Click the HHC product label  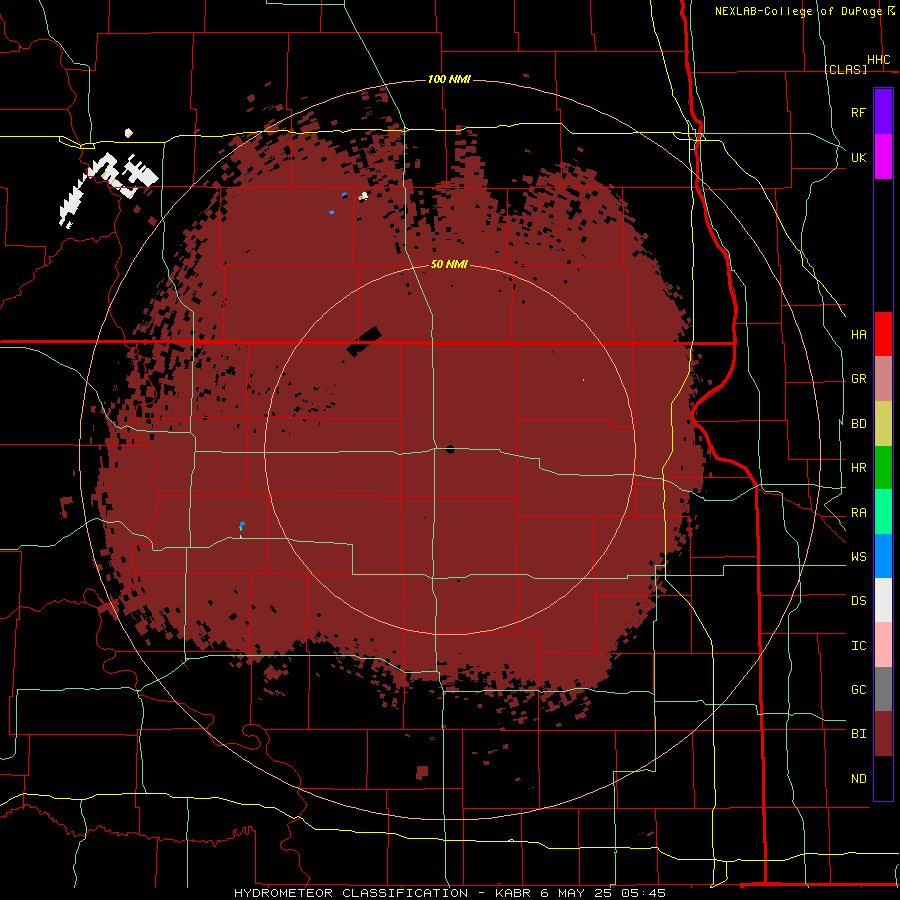[878, 60]
